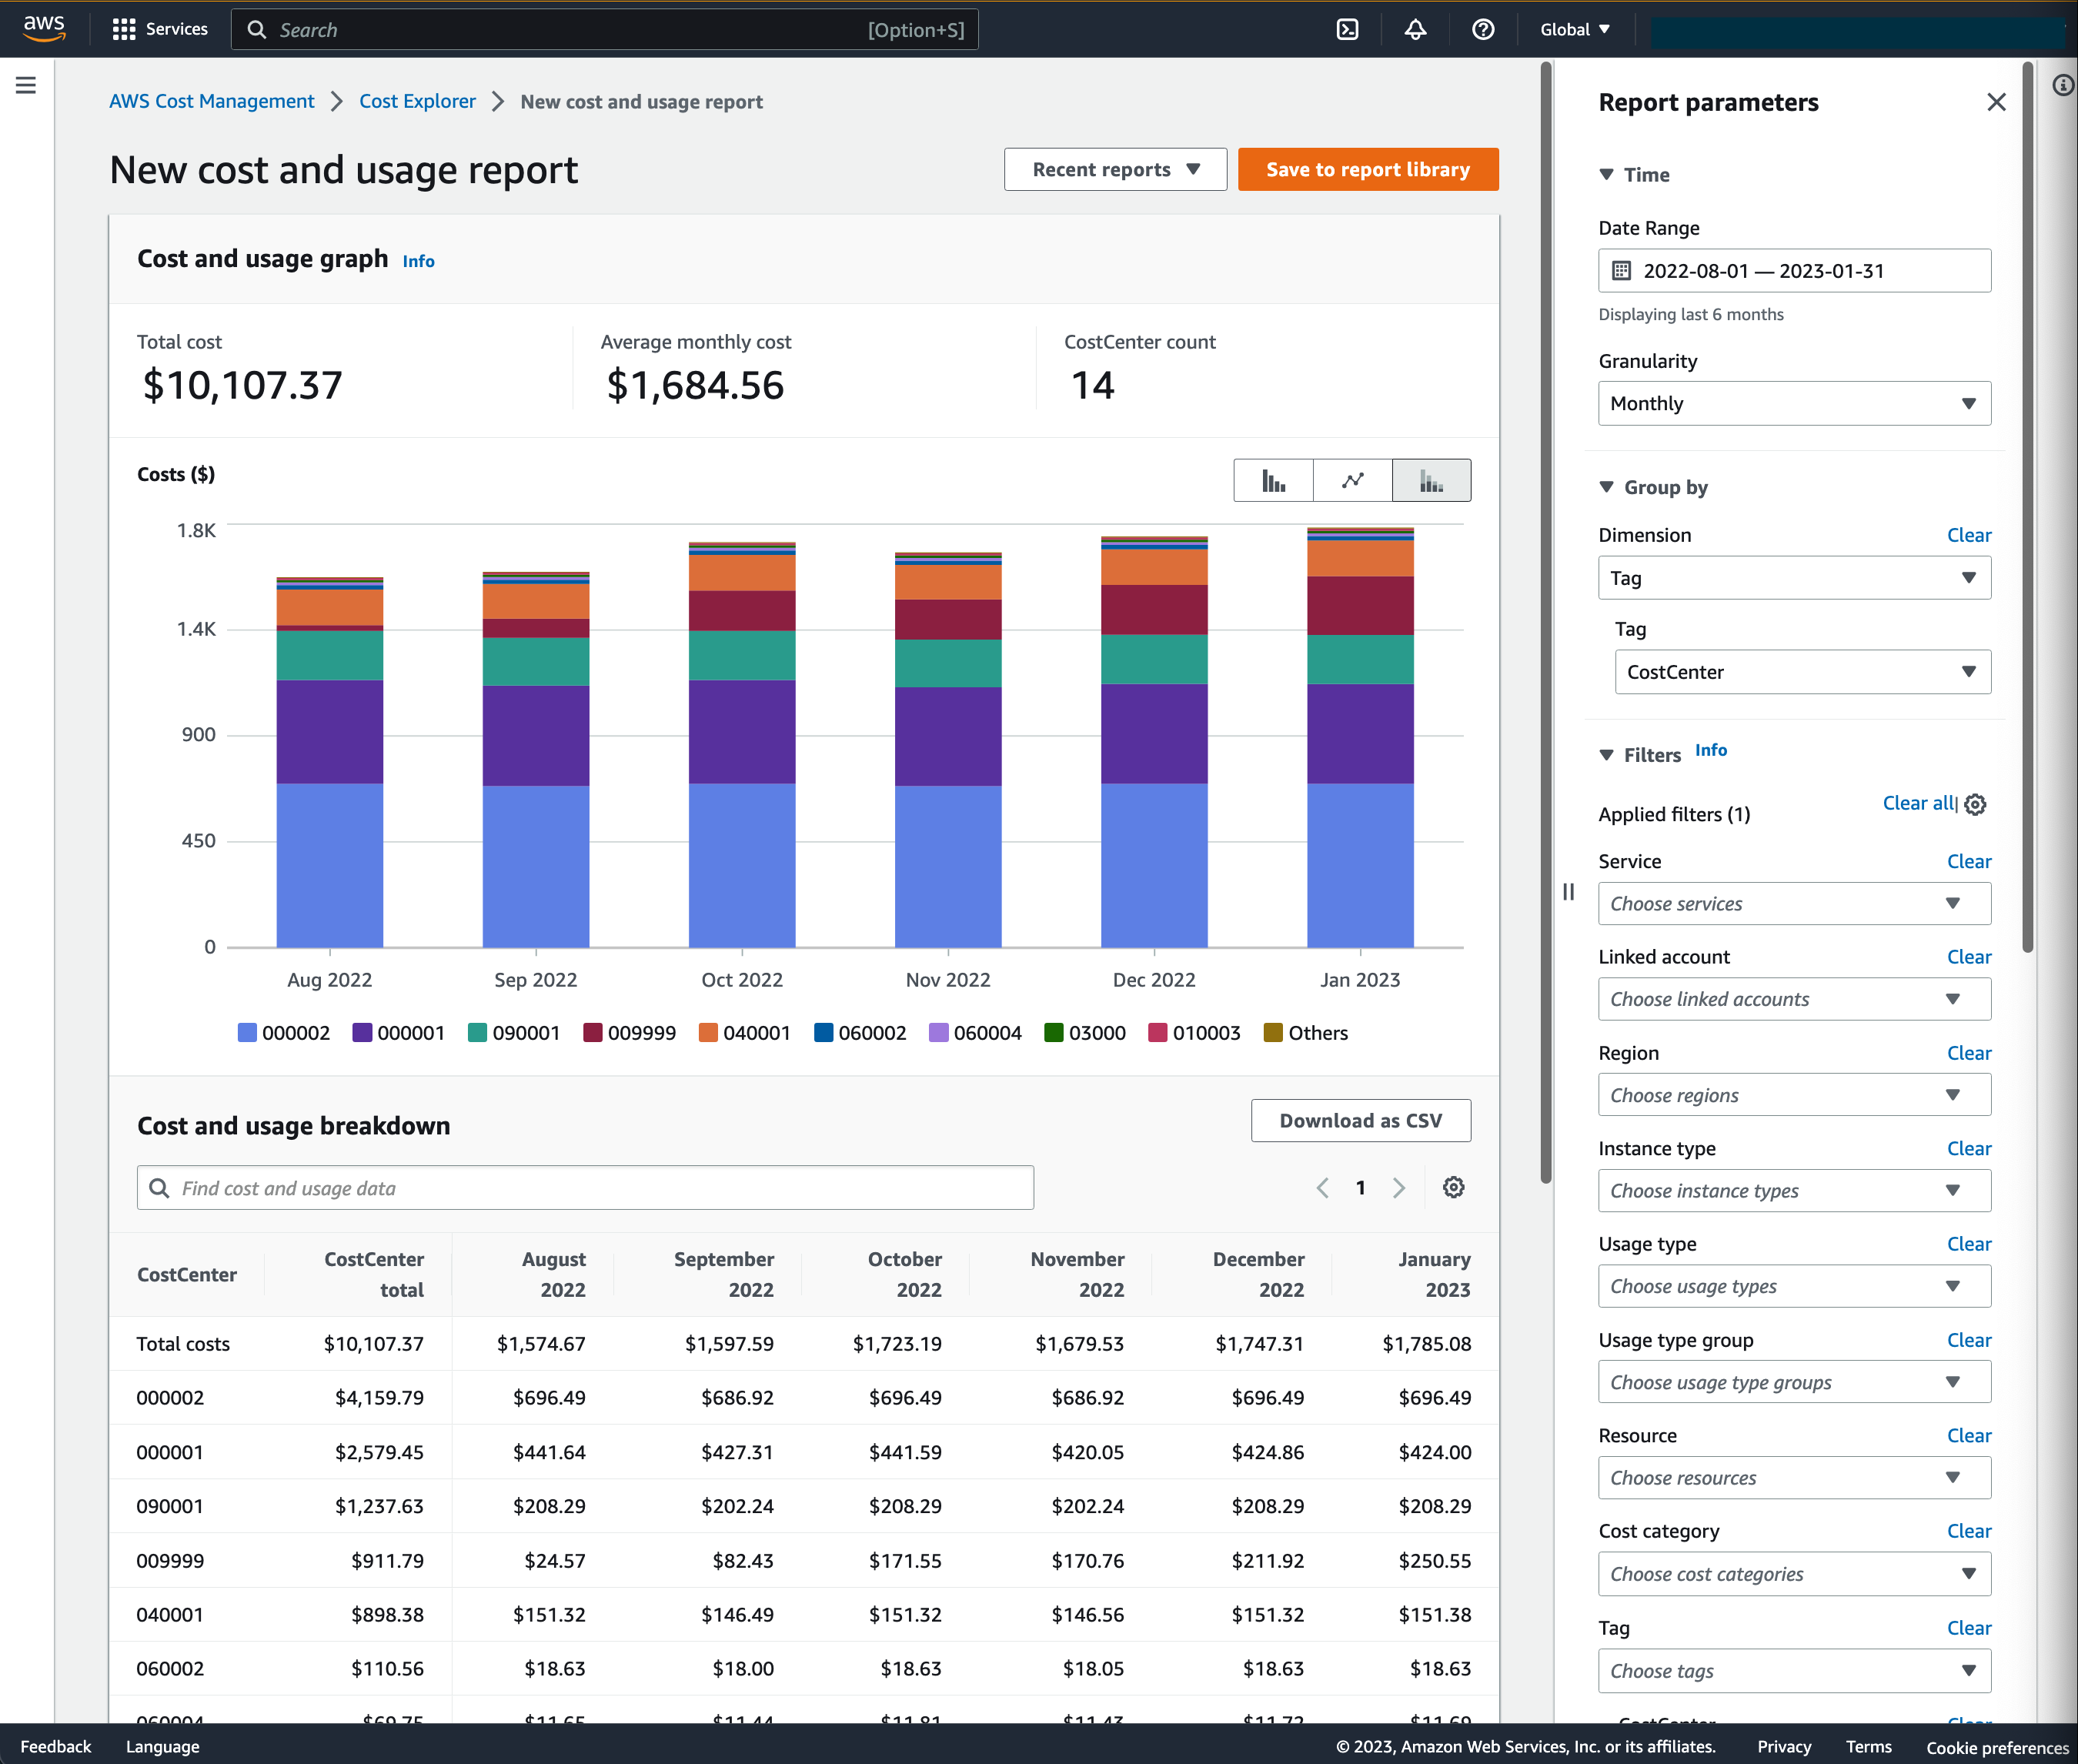Open the Monthly granularity dropdown
The image size is (2078, 1764).
point(1793,403)
